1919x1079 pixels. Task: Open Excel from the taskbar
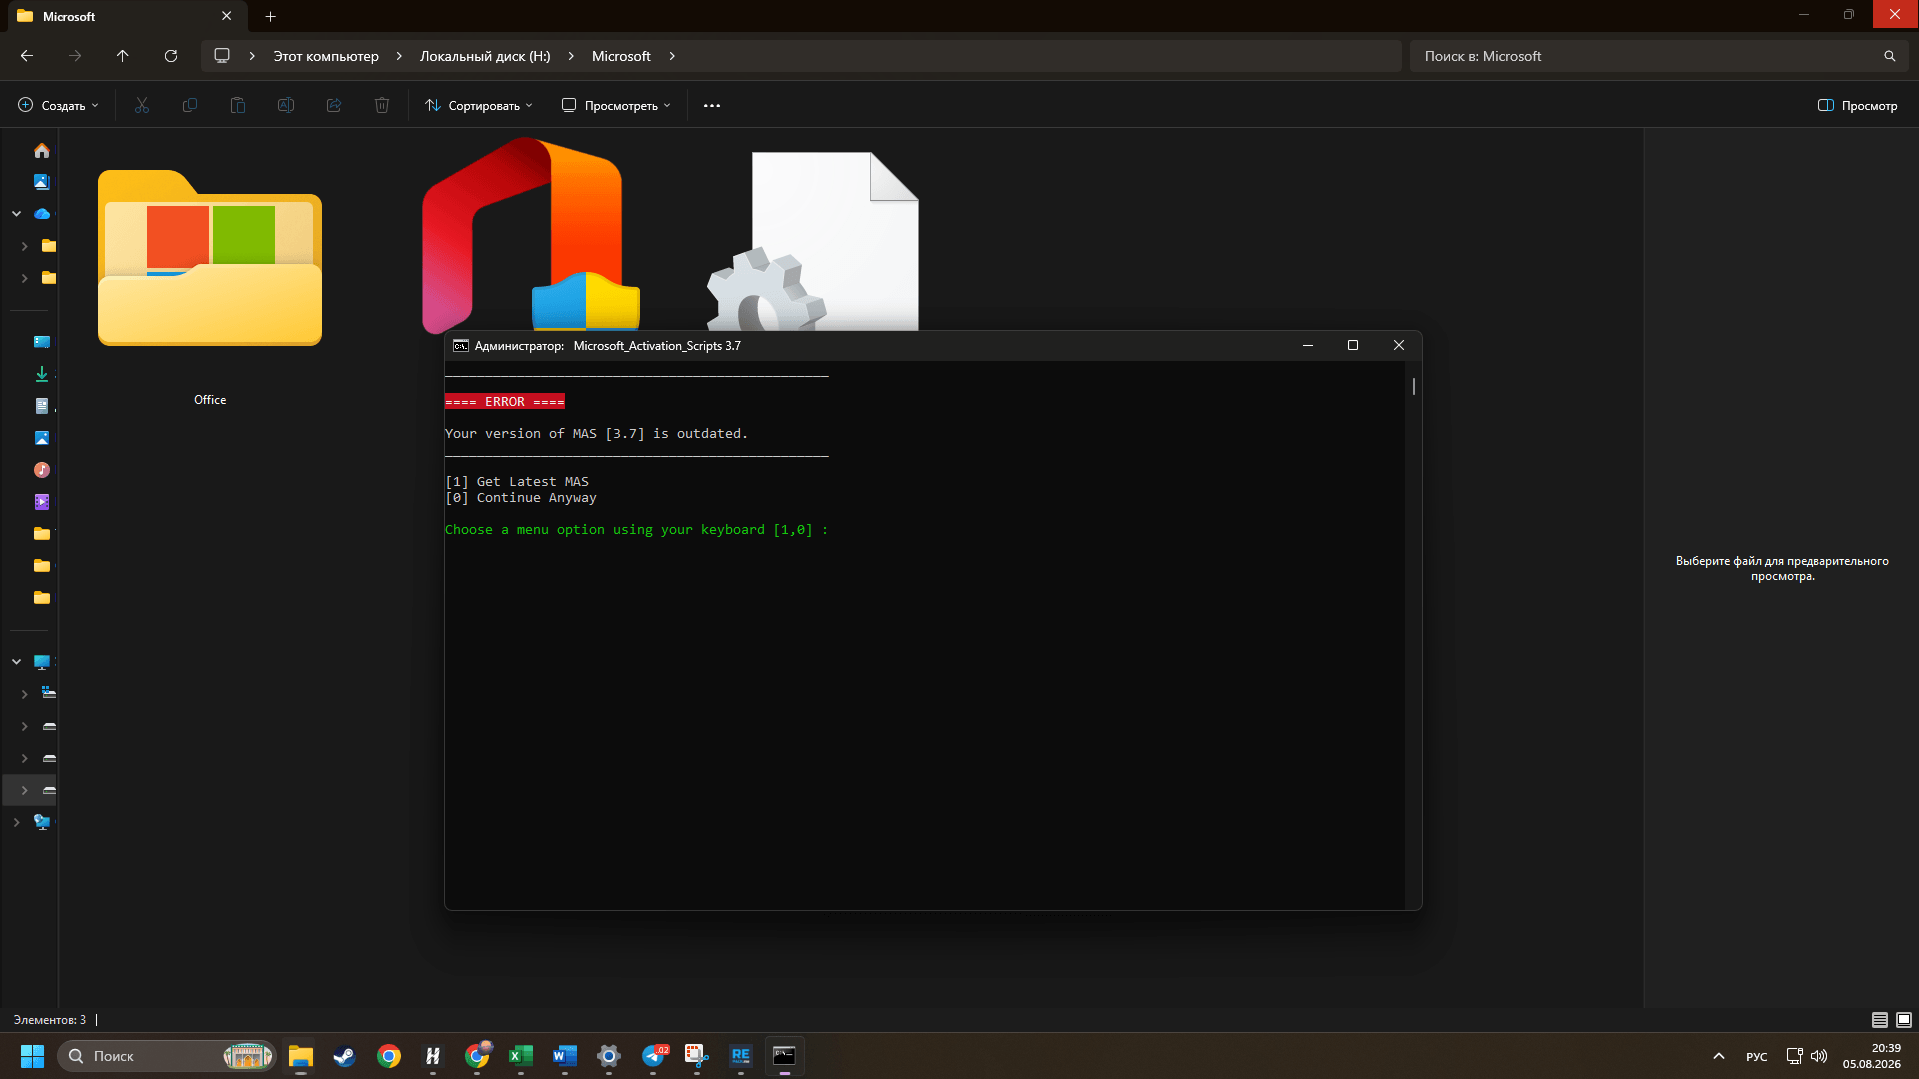521,1056
